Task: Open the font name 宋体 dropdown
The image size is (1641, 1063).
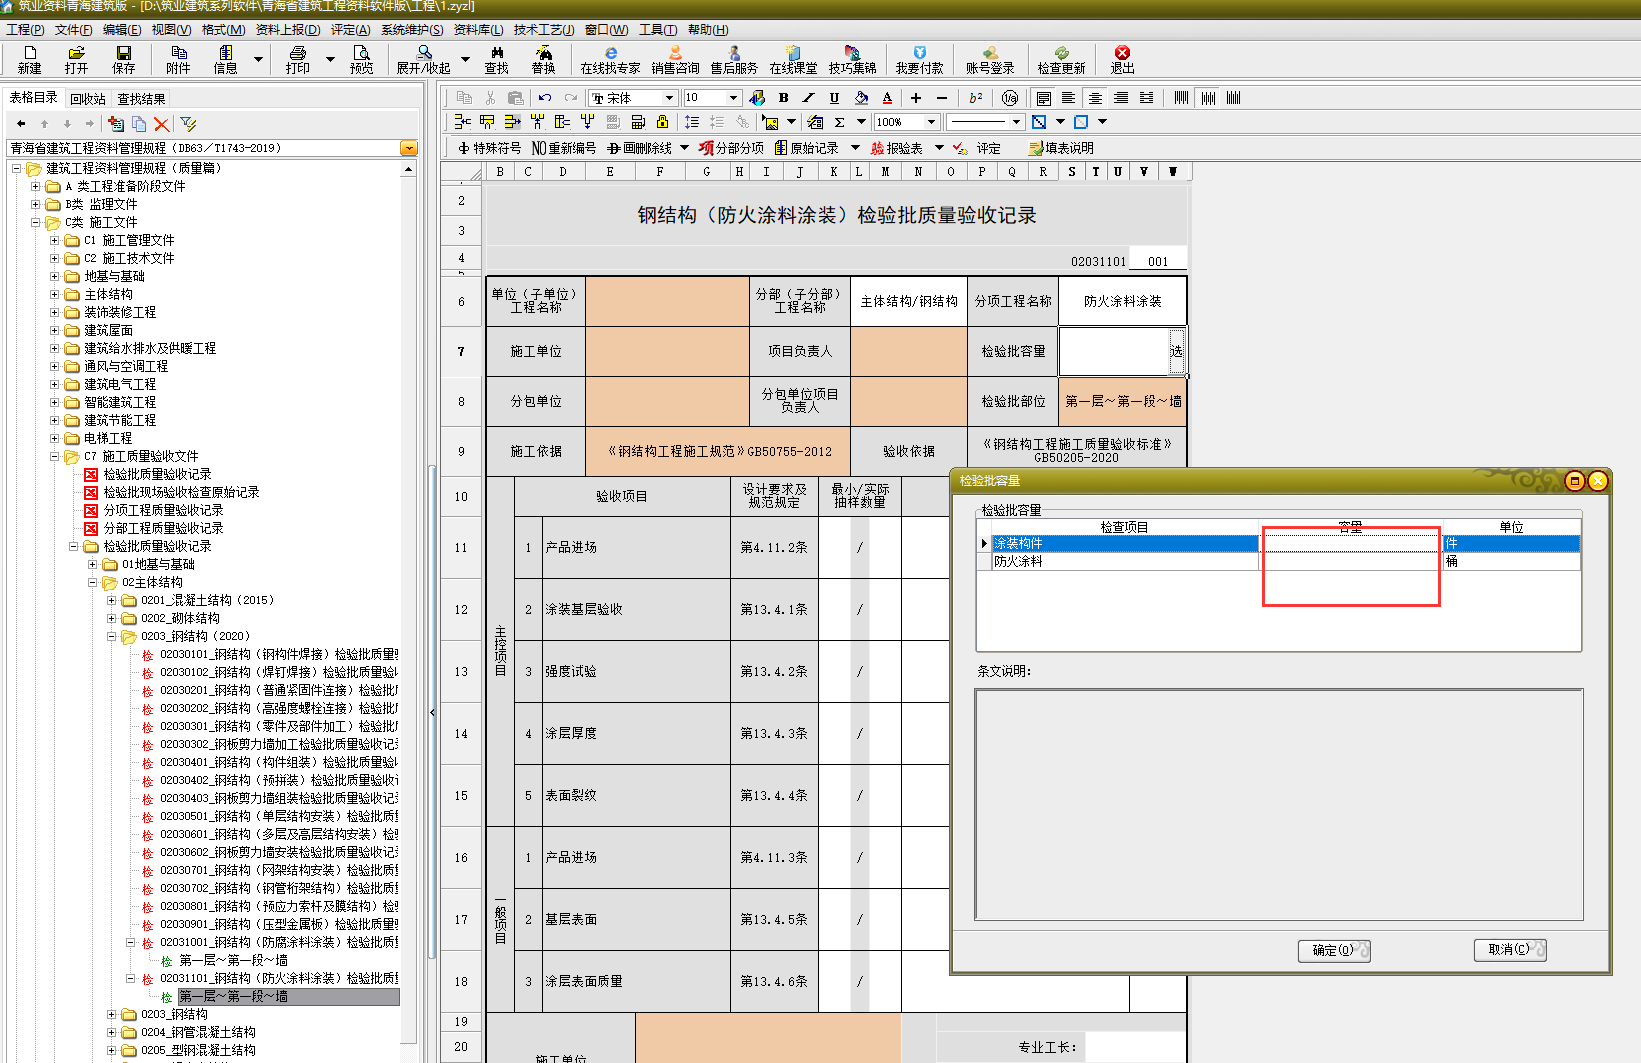Action: 669,98
